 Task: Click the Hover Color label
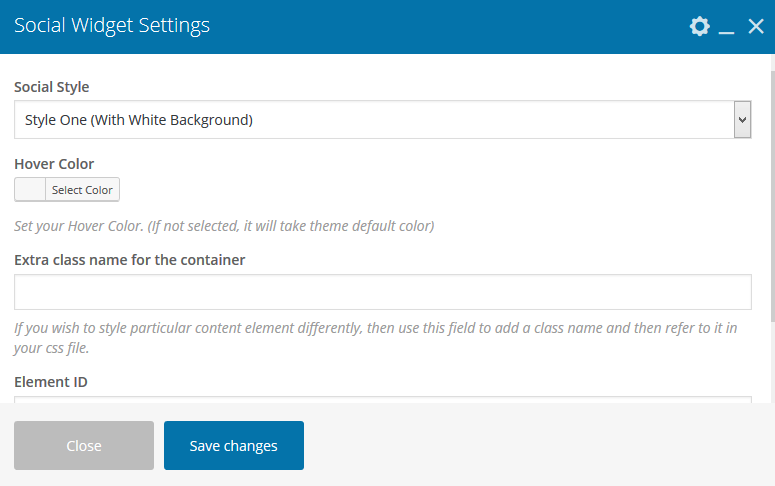click(54, 164)
